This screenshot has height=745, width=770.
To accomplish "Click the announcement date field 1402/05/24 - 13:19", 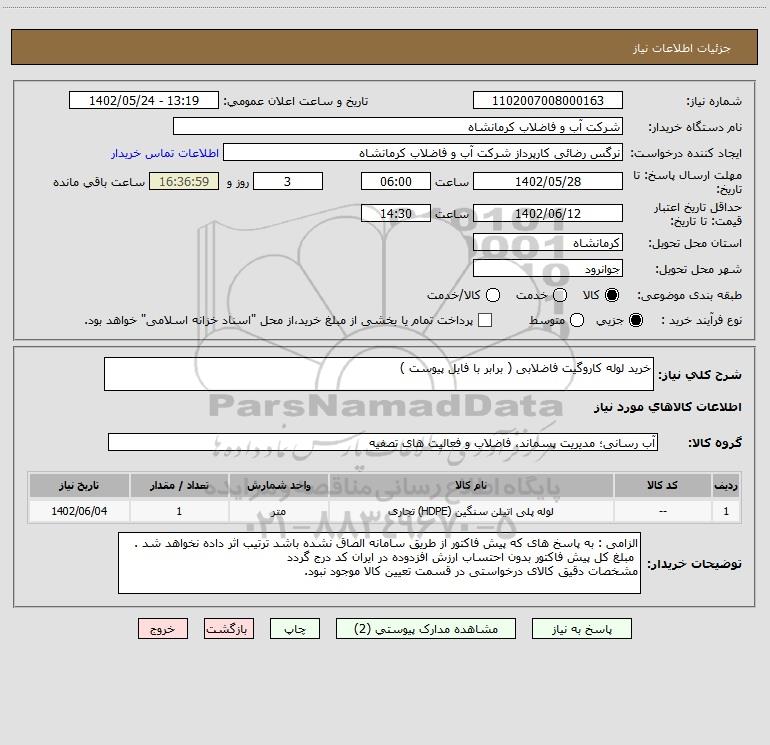I will [x=144, y=101].
